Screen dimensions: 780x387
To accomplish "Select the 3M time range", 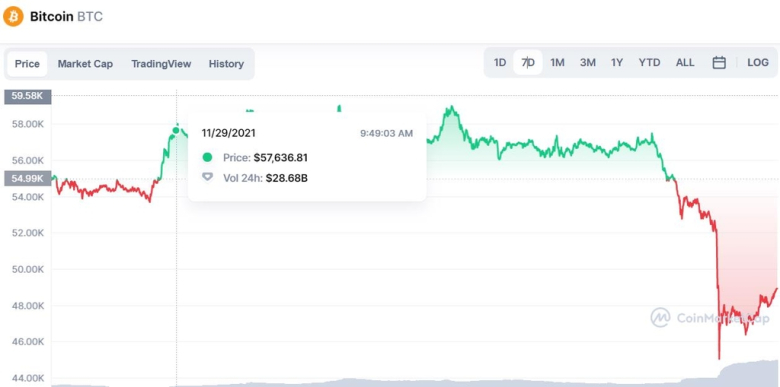I will [x=587, y=63].
